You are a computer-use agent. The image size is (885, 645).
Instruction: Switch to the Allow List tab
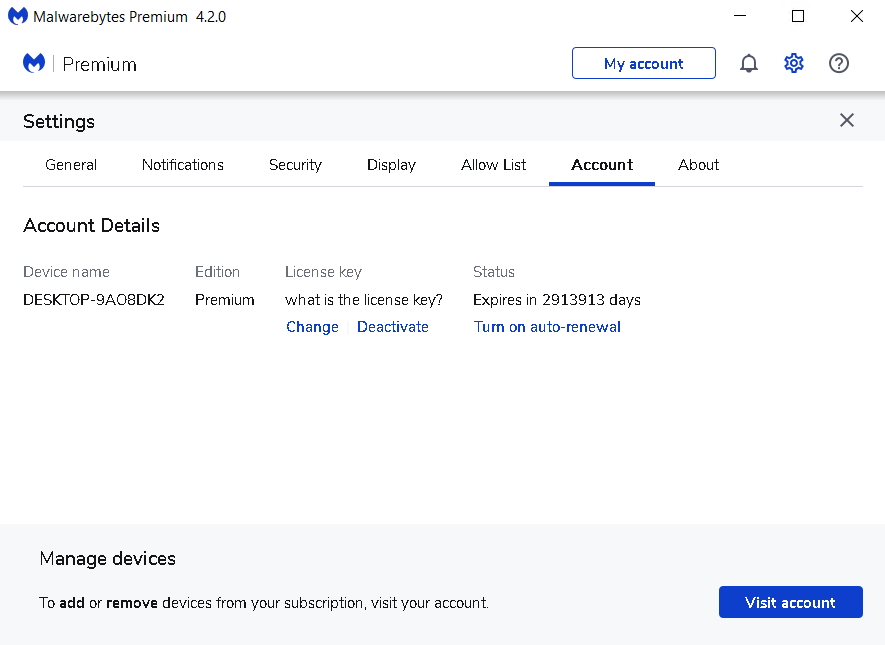(x=493, y=165)
